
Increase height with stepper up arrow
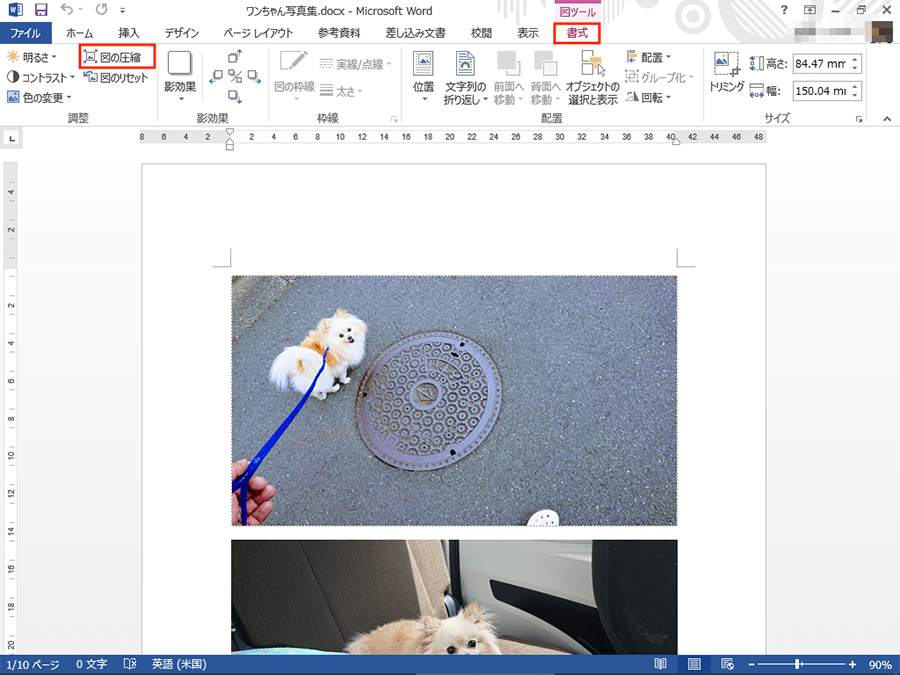coord(855,59)
